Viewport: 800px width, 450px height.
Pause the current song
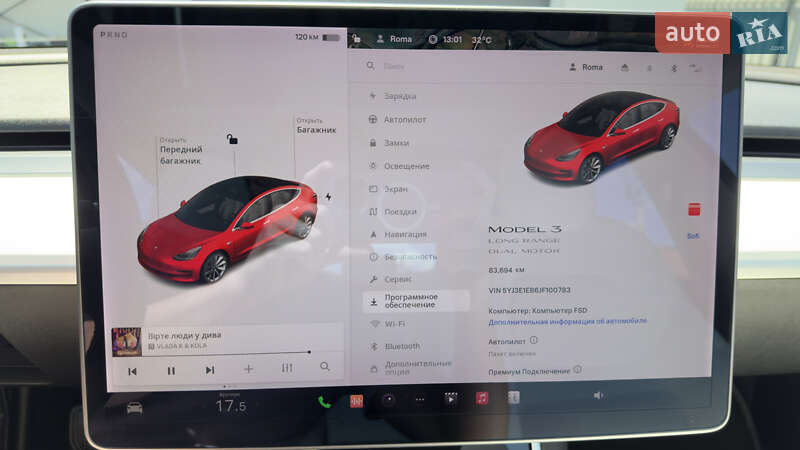click(171, 371)
